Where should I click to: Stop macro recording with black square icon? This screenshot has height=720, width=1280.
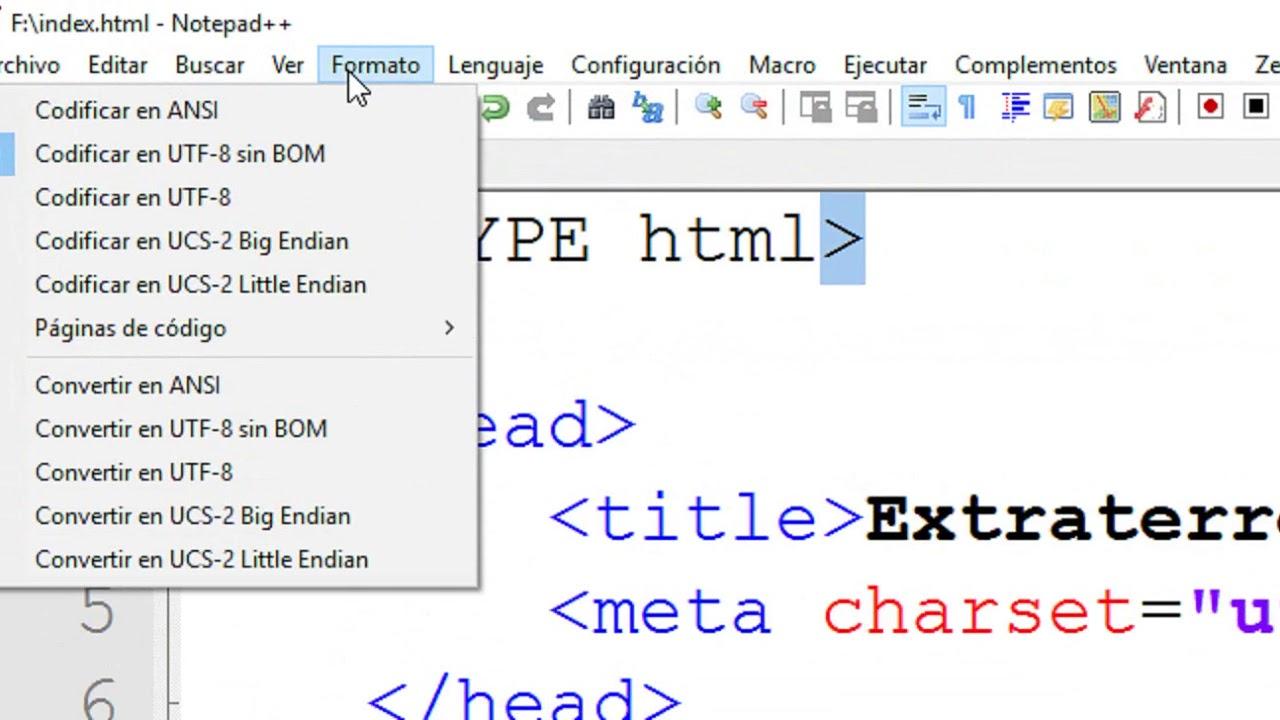click(1256, 106)
